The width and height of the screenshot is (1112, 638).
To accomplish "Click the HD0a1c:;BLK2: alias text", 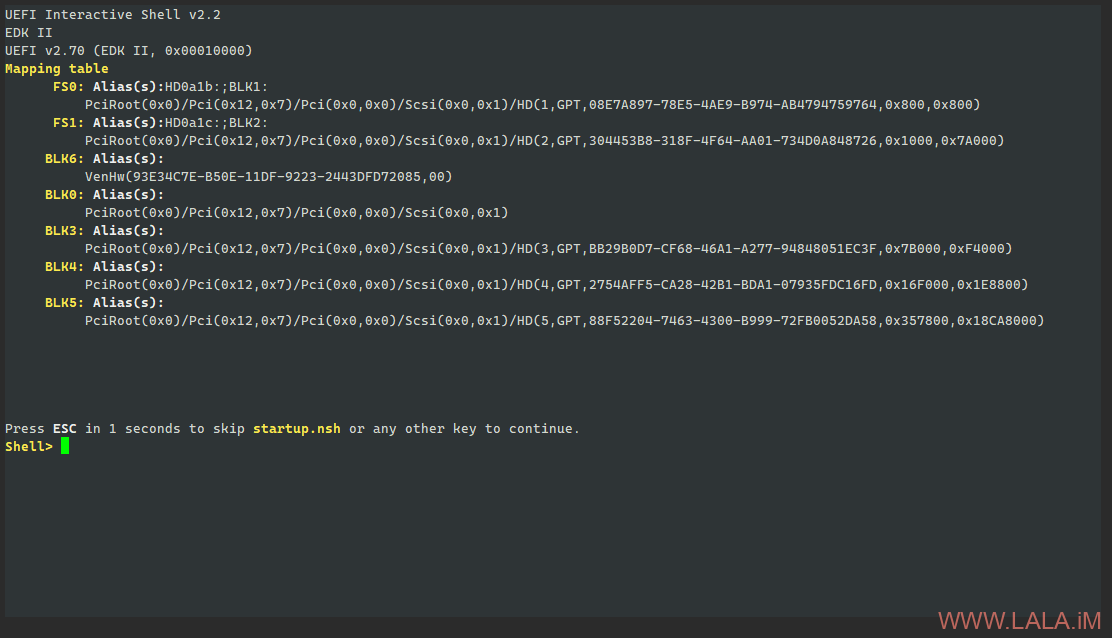I will click(x=217, y=123).
